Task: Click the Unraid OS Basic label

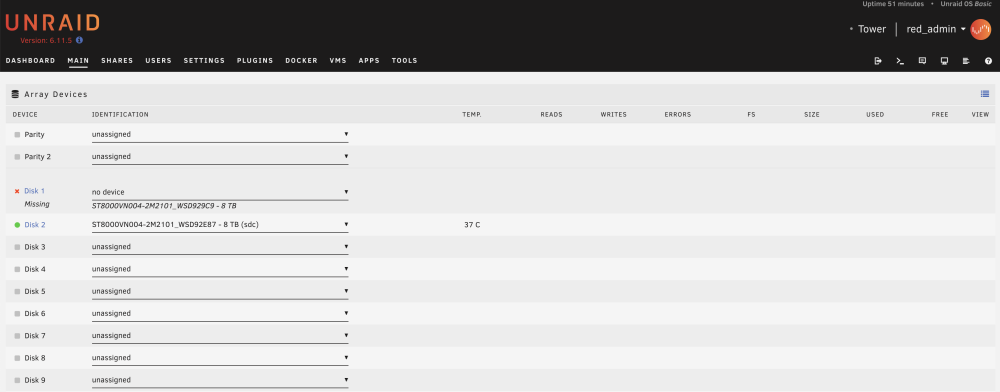Action: (966, 4)
